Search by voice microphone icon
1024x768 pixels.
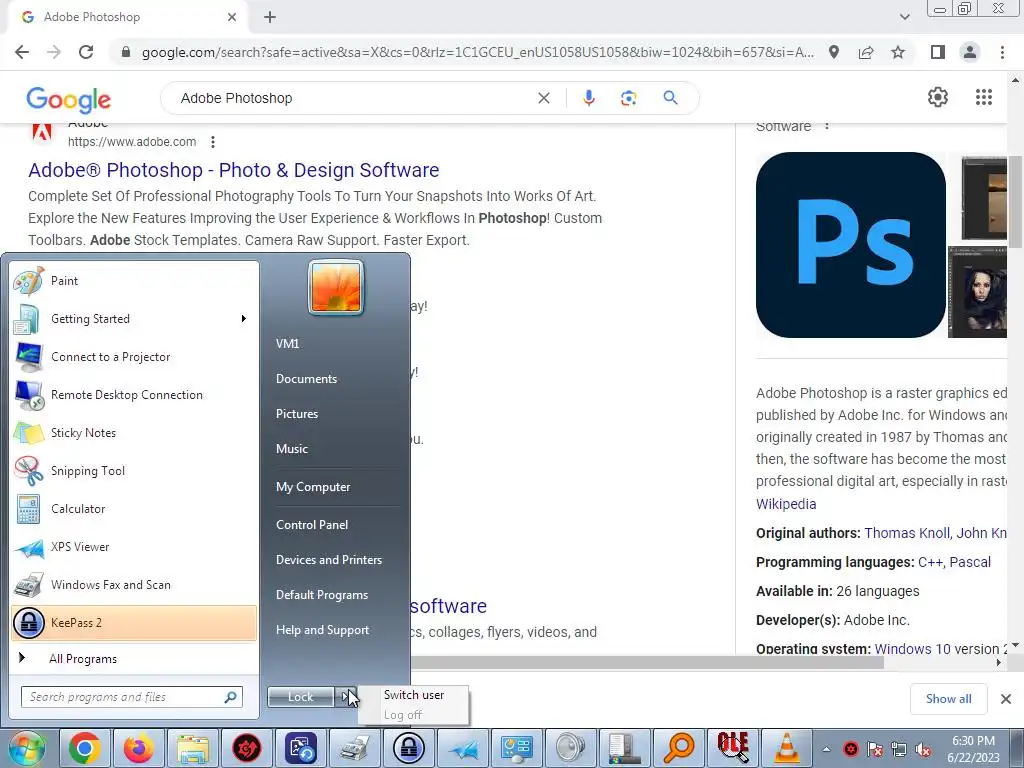click(588, 98)
